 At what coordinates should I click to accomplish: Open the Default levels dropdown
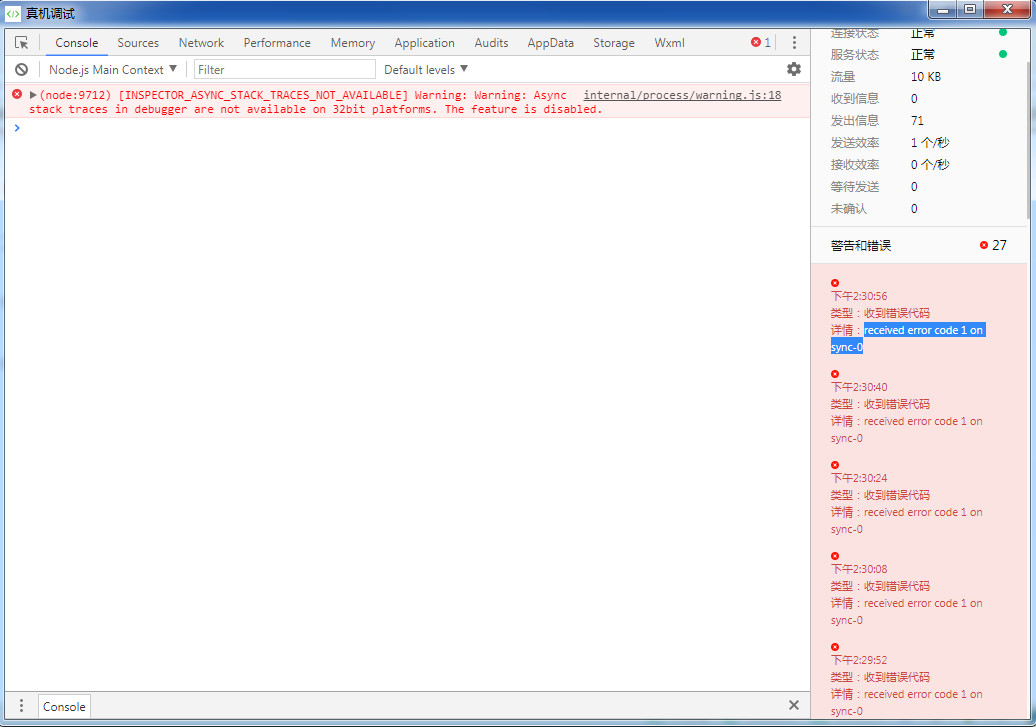426,70
